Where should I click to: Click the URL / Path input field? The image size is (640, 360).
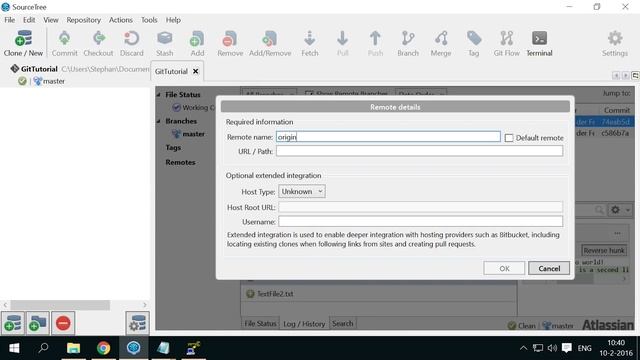(x=420, y=151)
